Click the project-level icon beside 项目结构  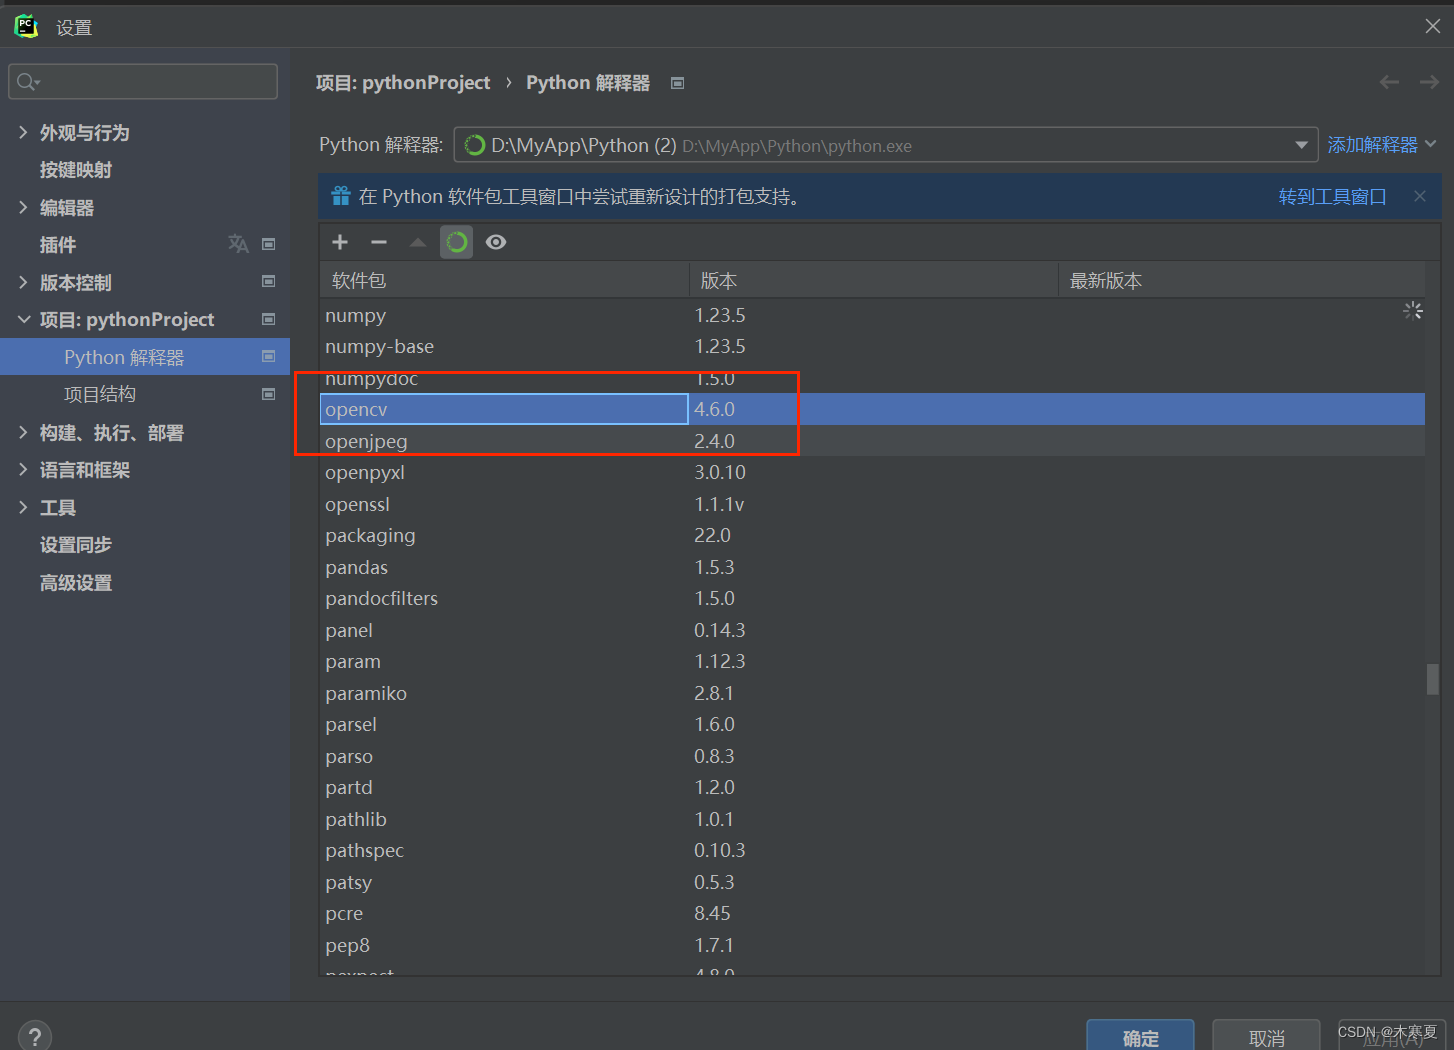(268, 394)
